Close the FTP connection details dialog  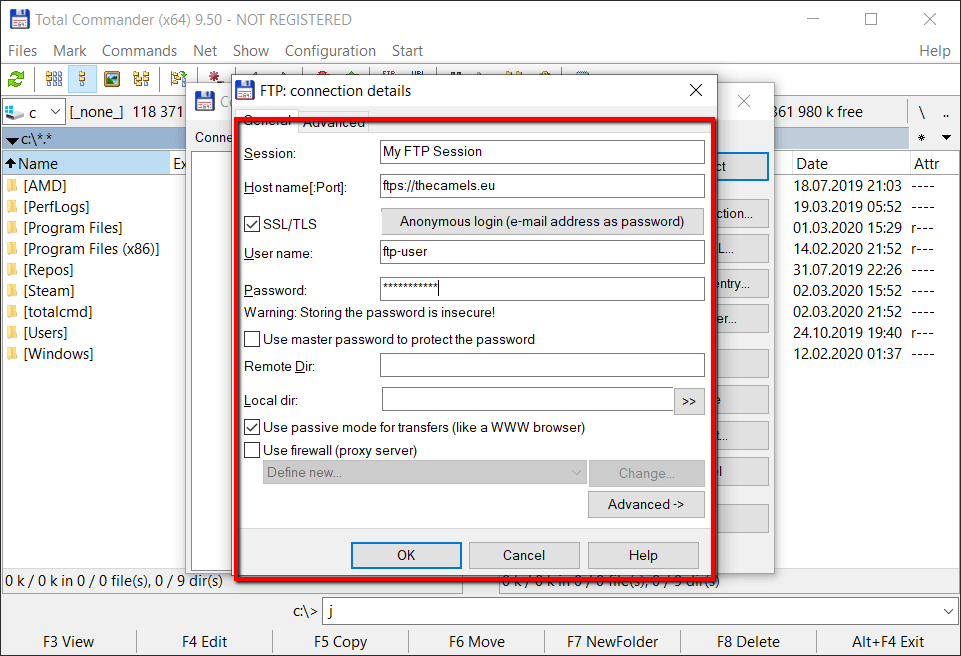point(696,91)
